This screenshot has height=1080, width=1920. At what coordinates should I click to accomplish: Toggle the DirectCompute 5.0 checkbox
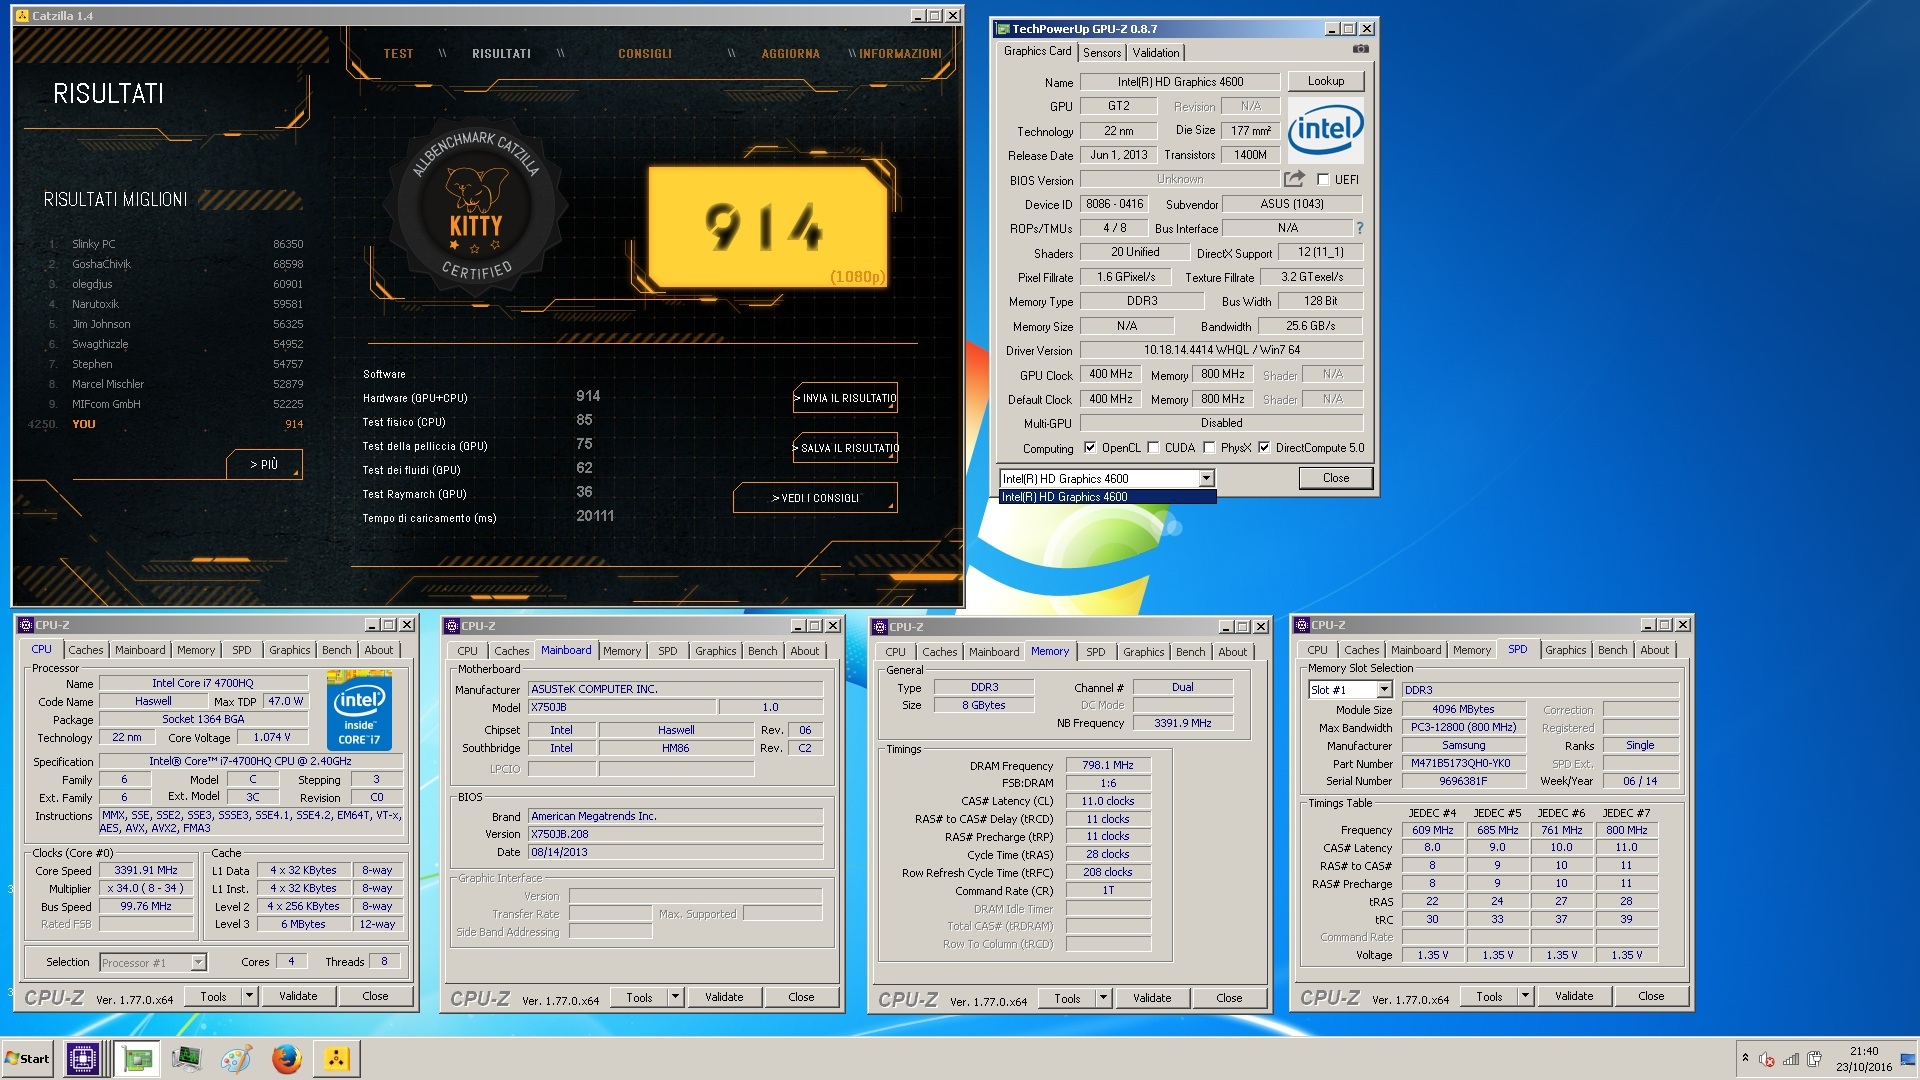1264,448
